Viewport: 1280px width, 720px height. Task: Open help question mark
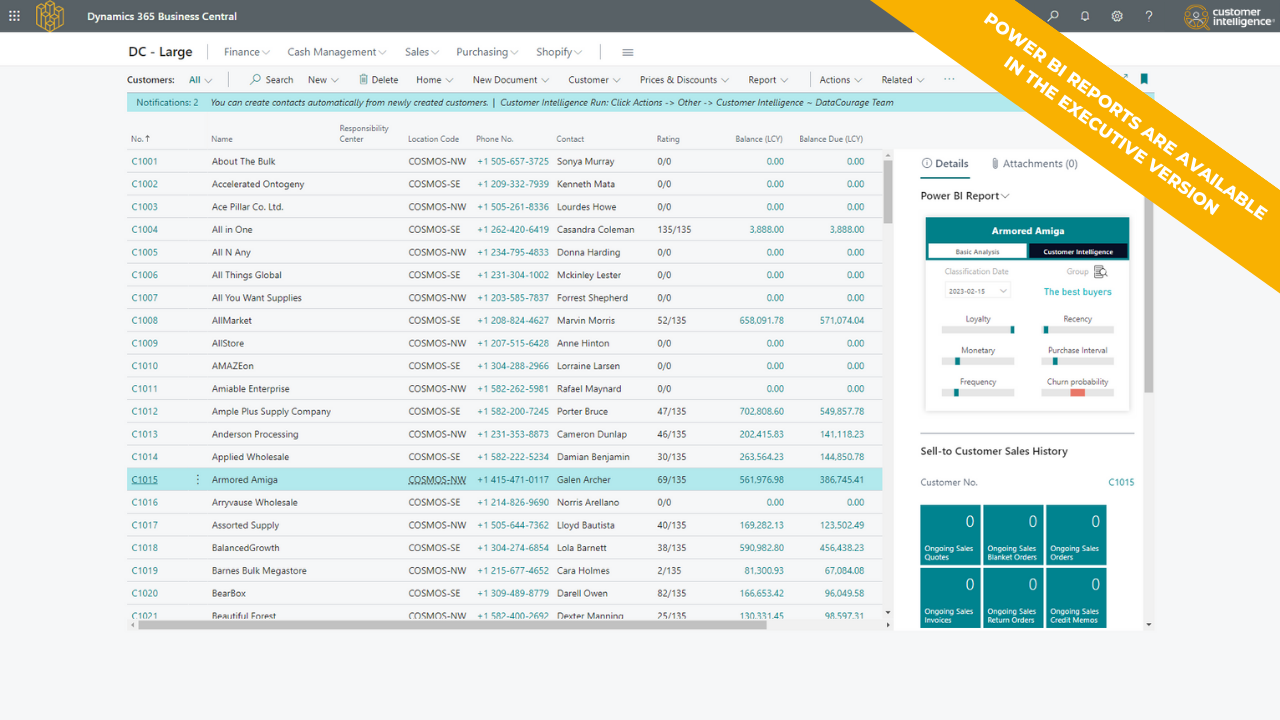[x=1149, y=16]
